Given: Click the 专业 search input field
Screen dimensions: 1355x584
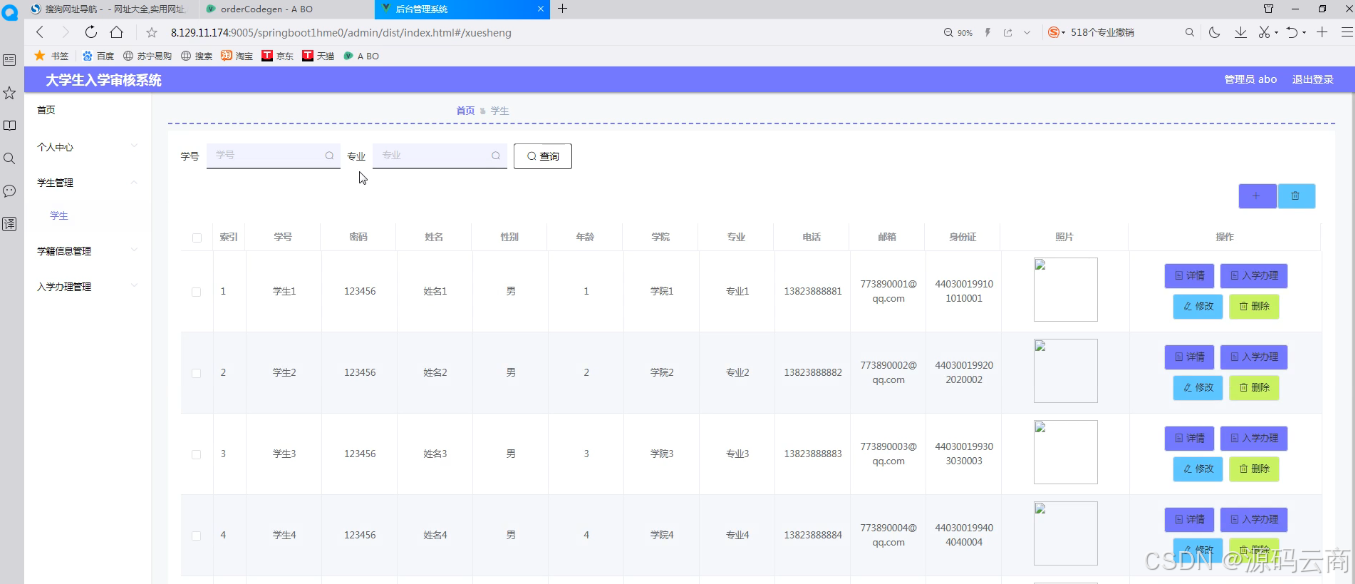Looking at the screenshot, I should click(440, 156).
